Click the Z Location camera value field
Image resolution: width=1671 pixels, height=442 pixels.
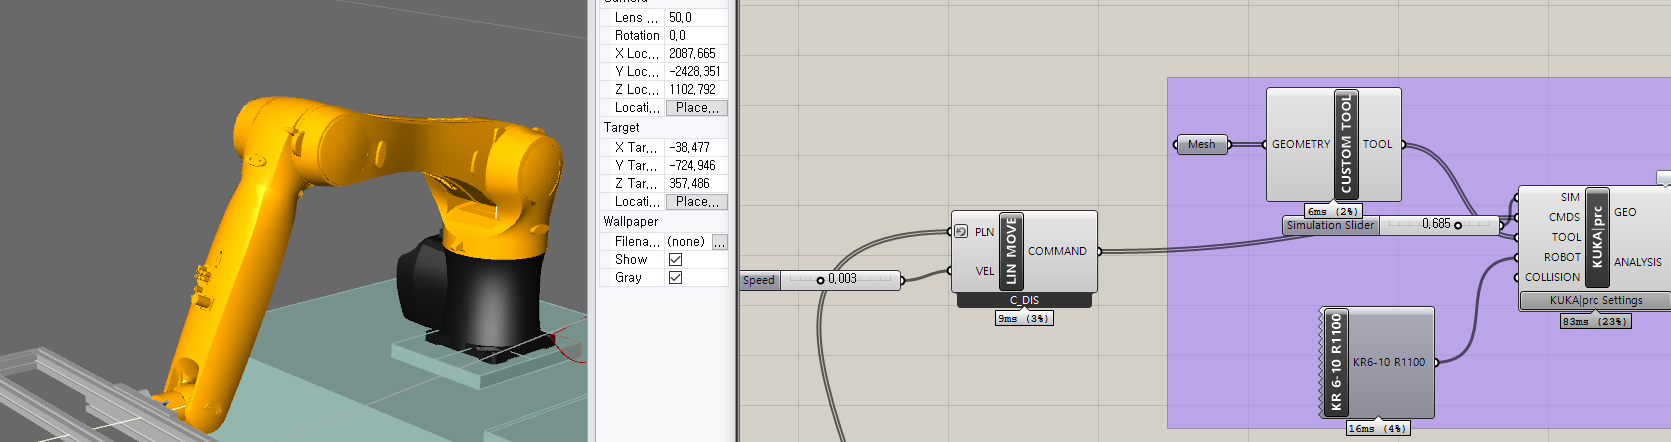696,89
